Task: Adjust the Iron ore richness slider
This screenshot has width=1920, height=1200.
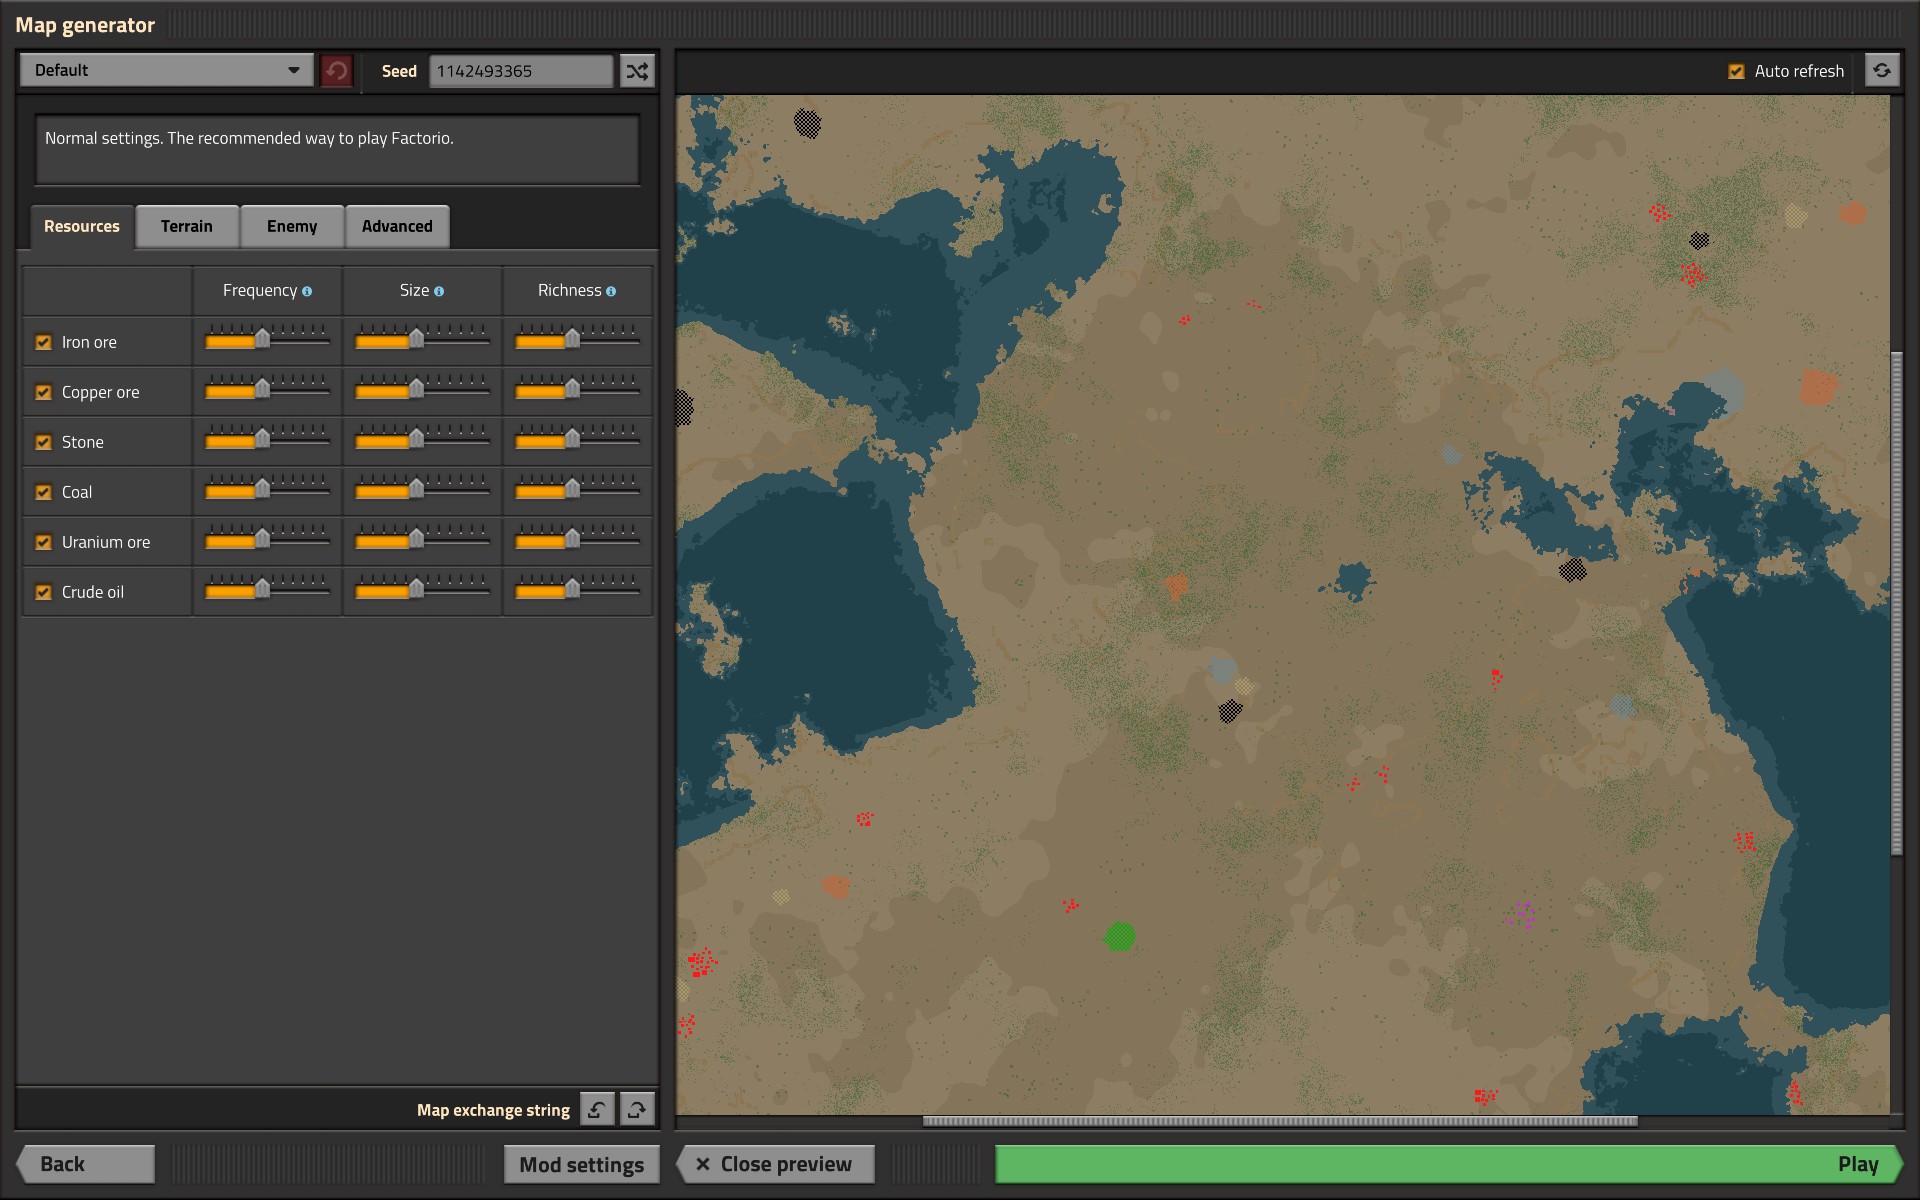Action: click(x=577, y=340)
